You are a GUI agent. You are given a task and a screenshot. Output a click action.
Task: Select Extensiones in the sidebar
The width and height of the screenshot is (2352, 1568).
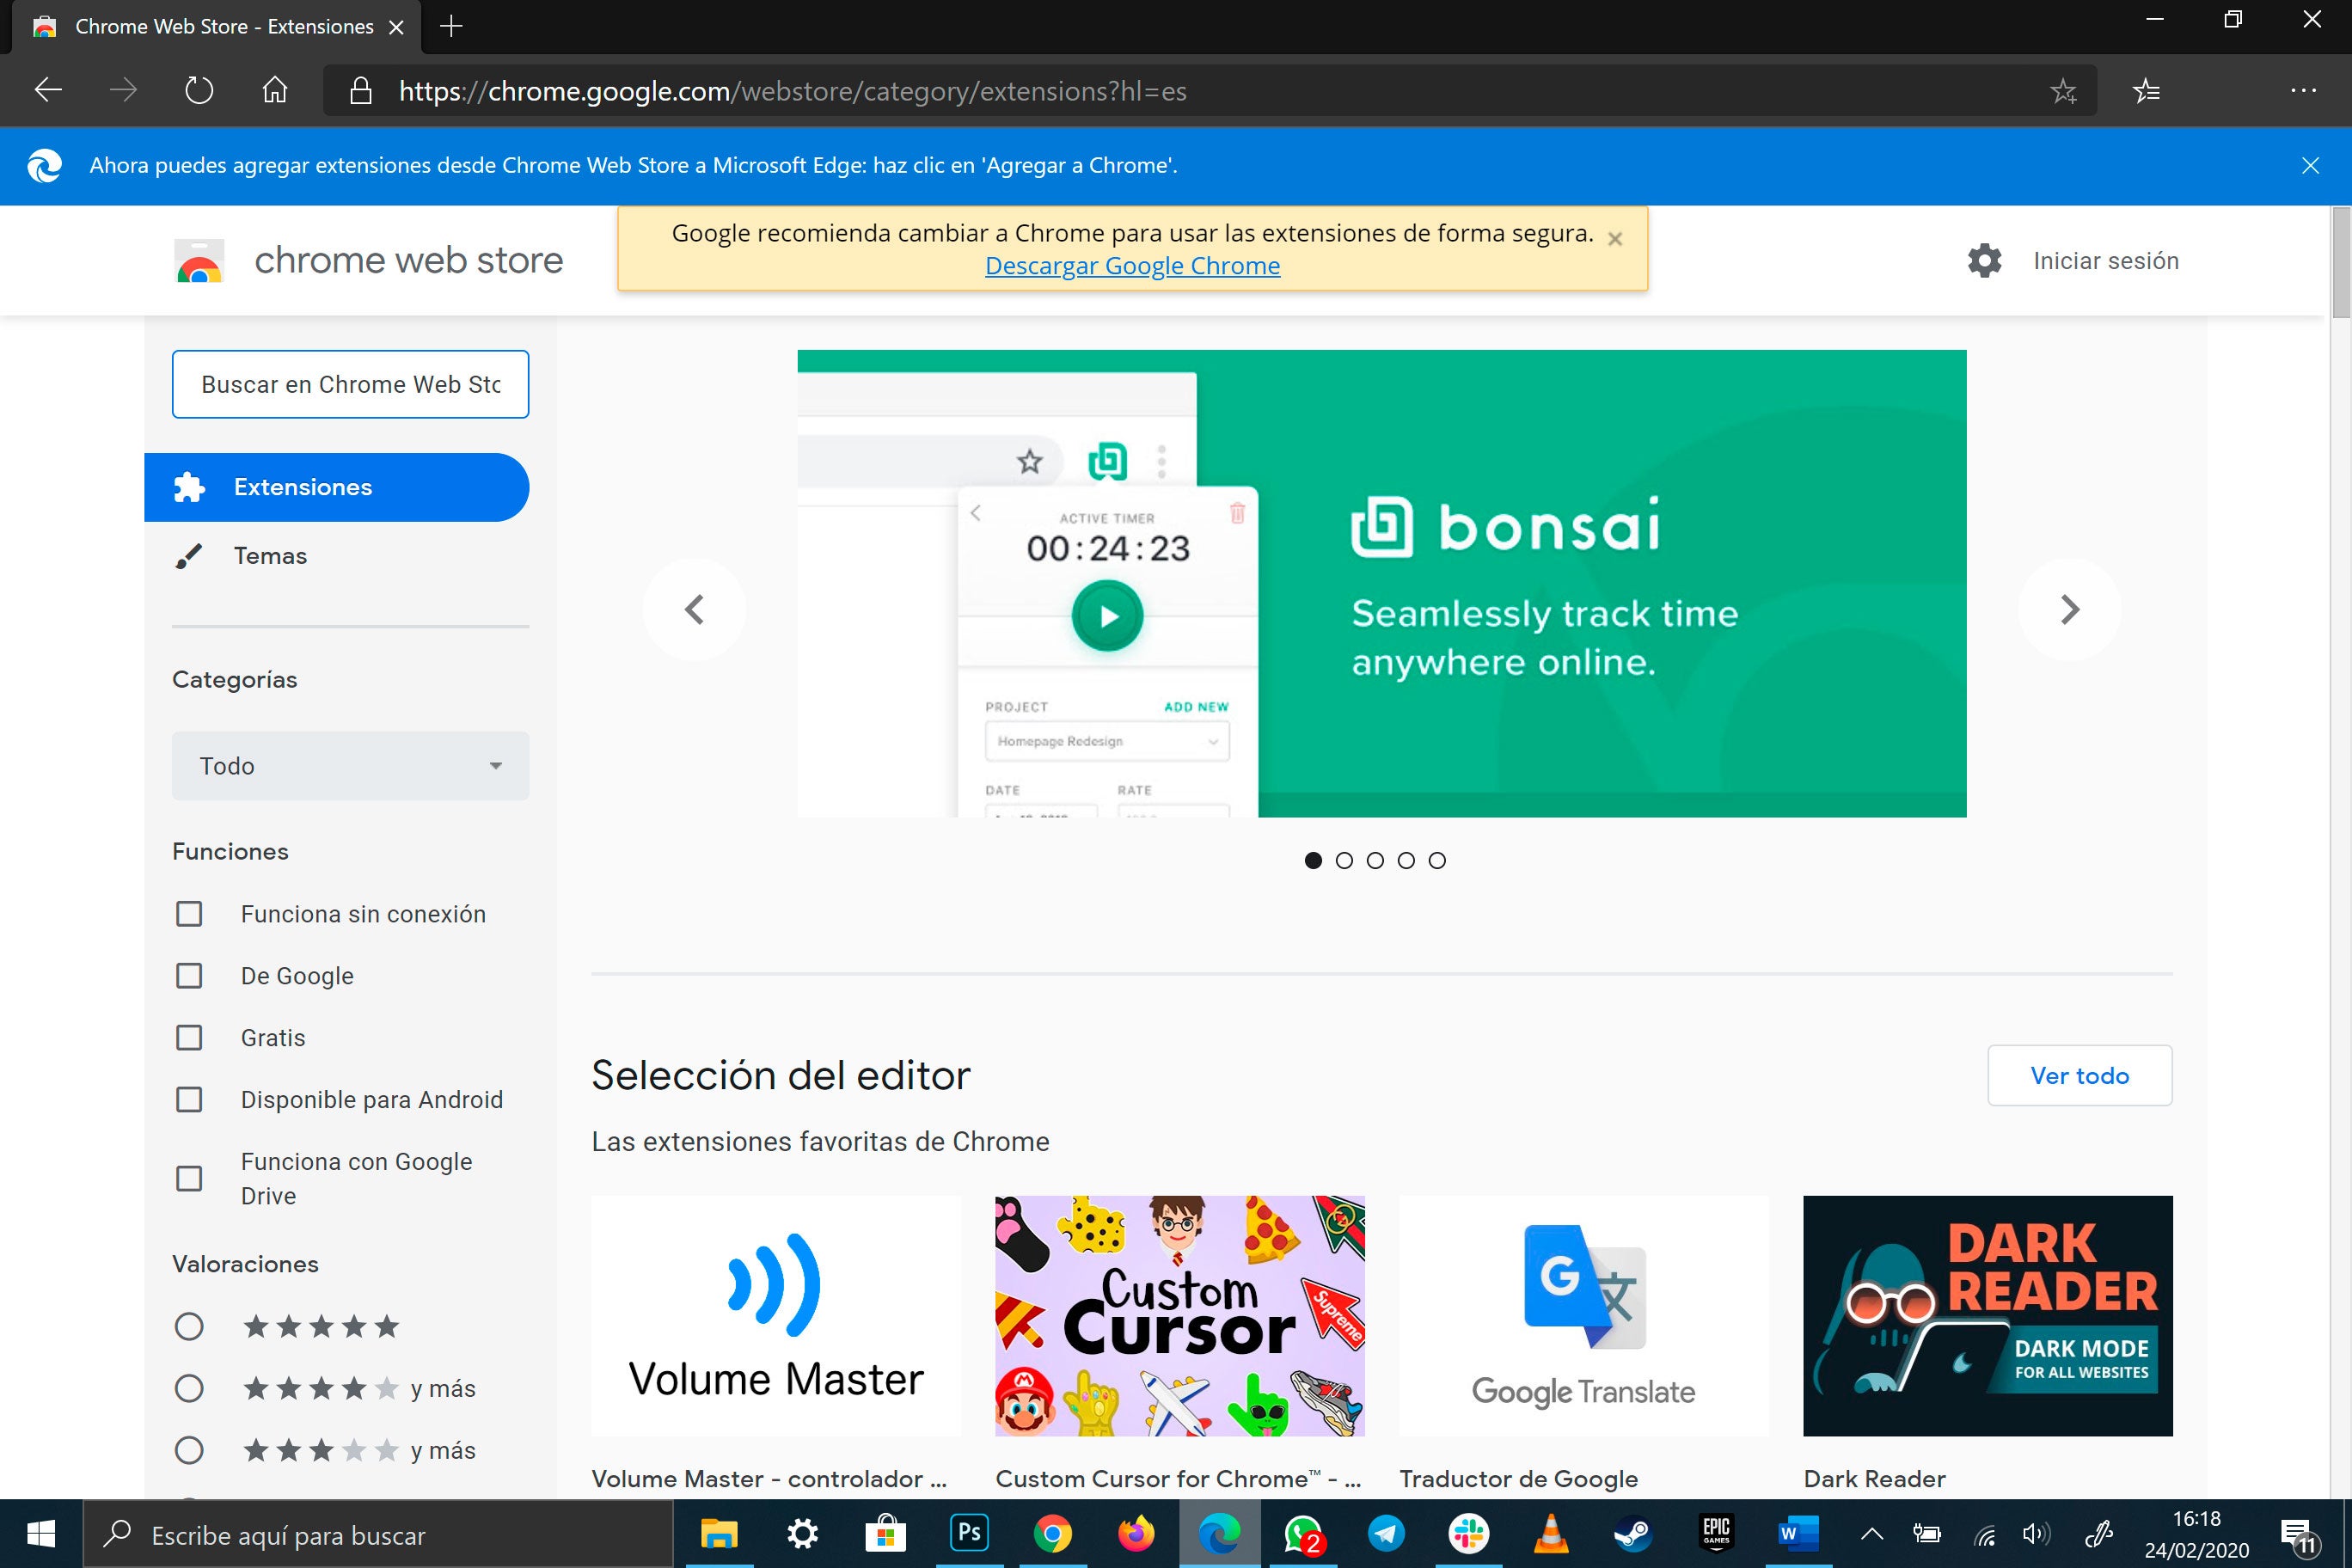(336, 487)
